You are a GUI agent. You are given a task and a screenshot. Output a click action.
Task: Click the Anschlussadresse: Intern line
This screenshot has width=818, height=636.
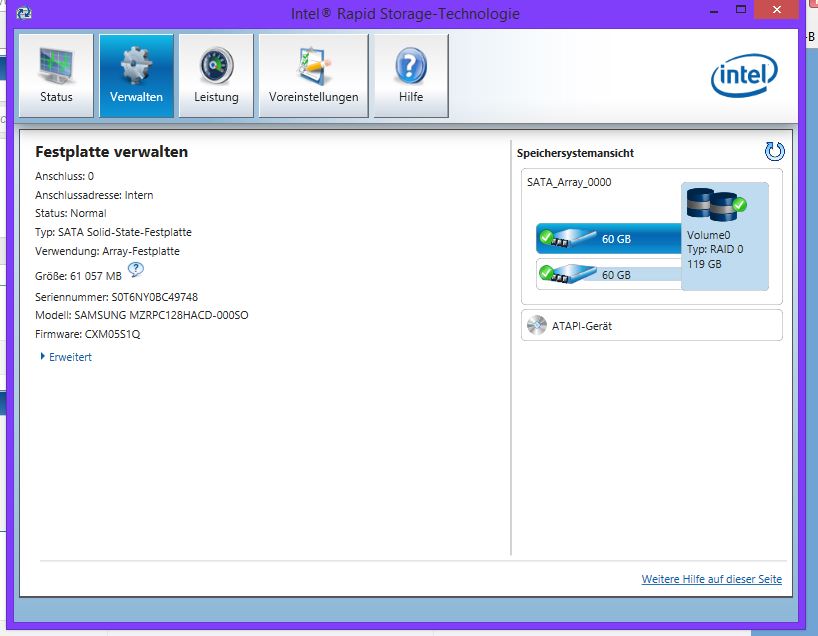[x=94, y=195]
